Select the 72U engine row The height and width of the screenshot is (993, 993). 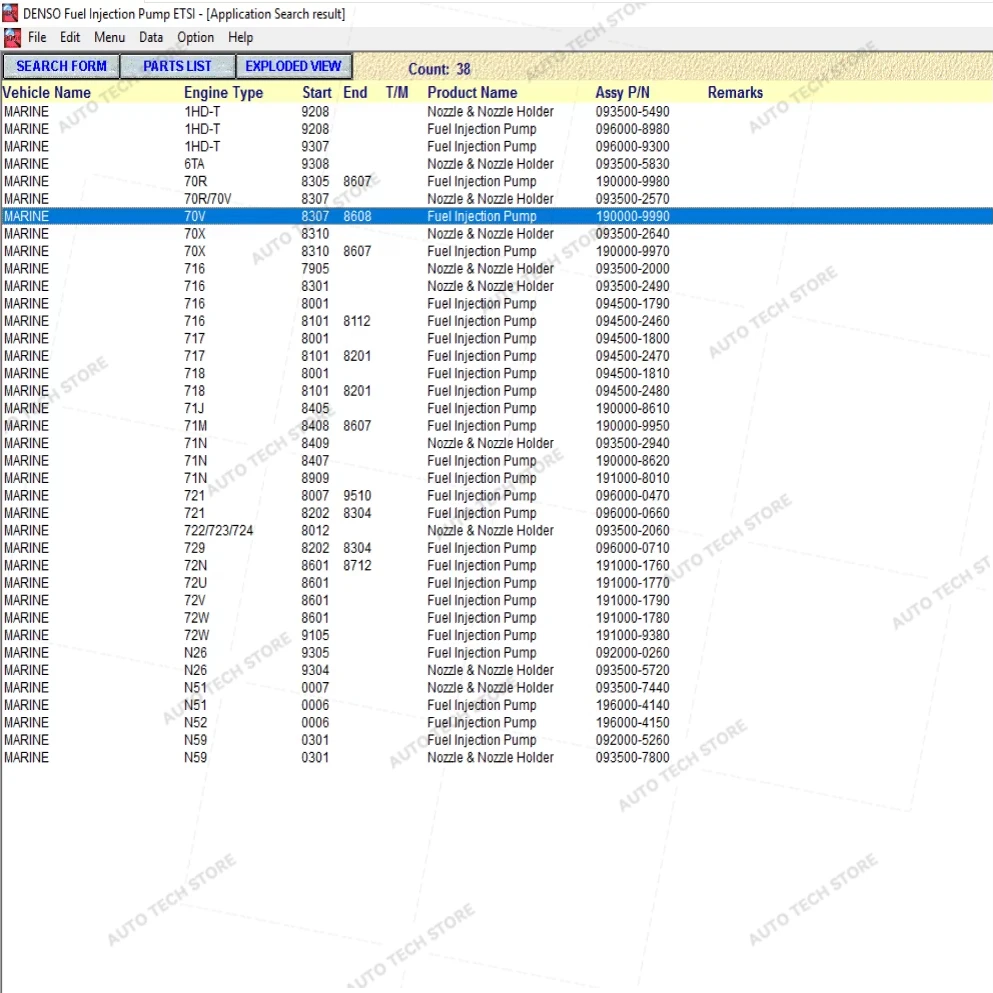(496, 583)
